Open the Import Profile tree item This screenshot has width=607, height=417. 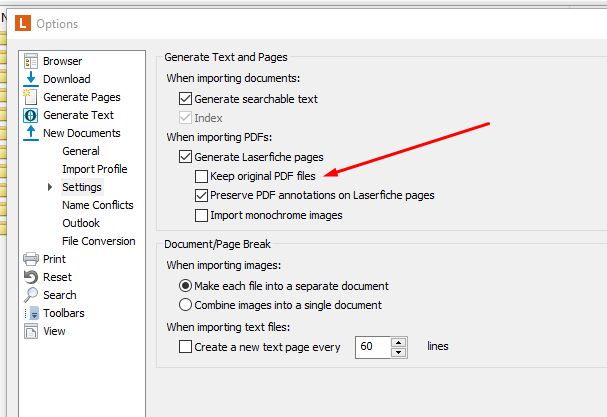[95, 169]
